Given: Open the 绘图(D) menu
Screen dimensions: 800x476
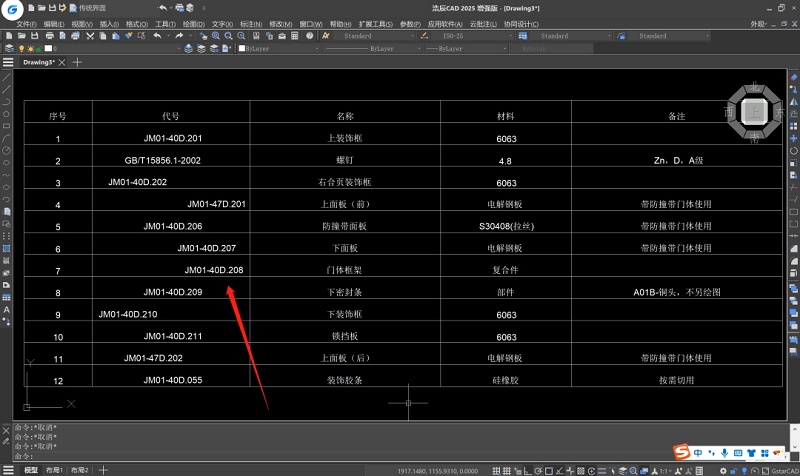Looking at the screenshot, I should point(193,24).
